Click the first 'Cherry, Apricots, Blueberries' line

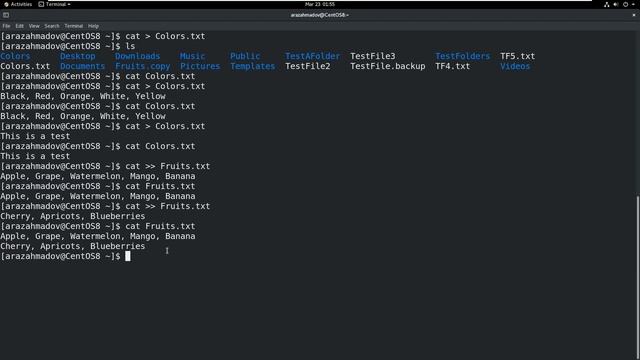73,216
